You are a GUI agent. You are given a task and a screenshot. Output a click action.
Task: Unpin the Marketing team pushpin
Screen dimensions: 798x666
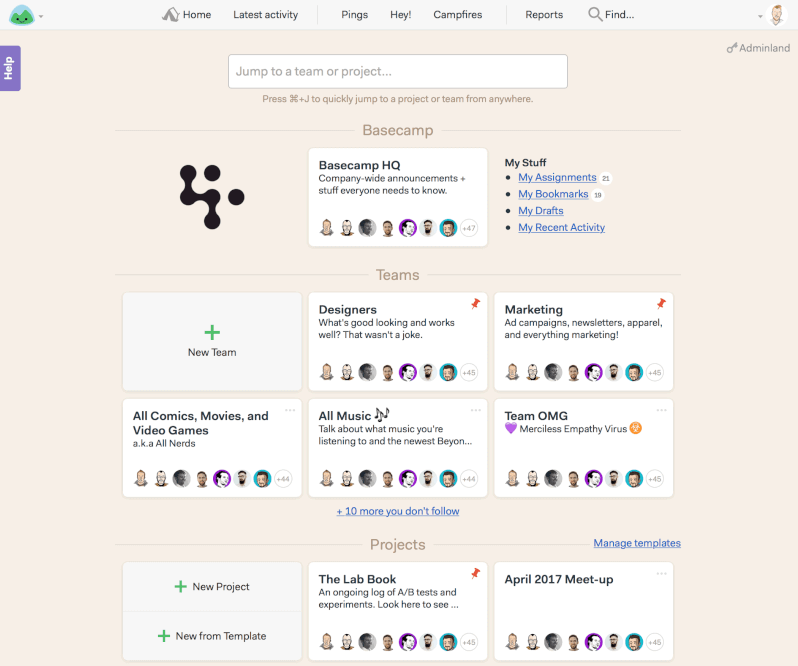pyautogui.click(x=661, y=304)
